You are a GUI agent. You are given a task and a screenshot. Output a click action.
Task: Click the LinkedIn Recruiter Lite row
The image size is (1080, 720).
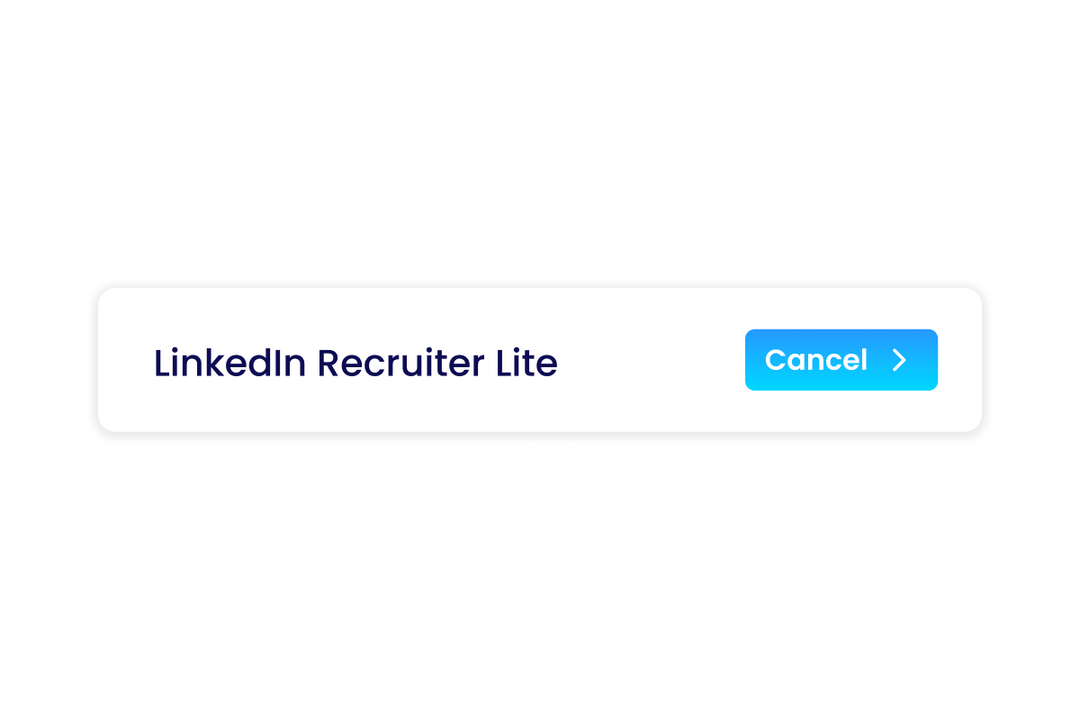tap(540, 360)
